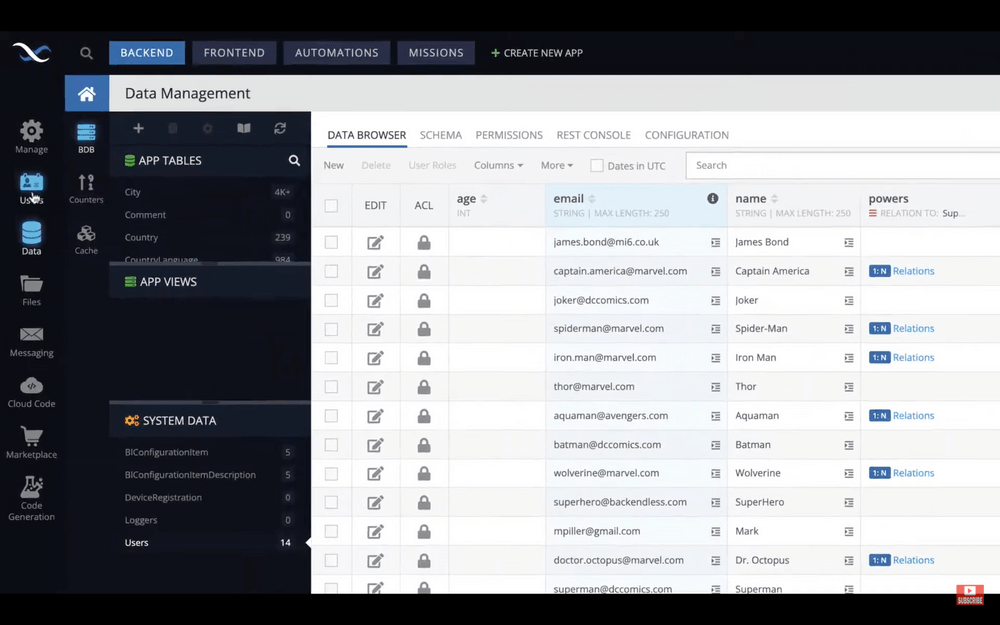
Task: Select the Cache icon
Action: 85,234
